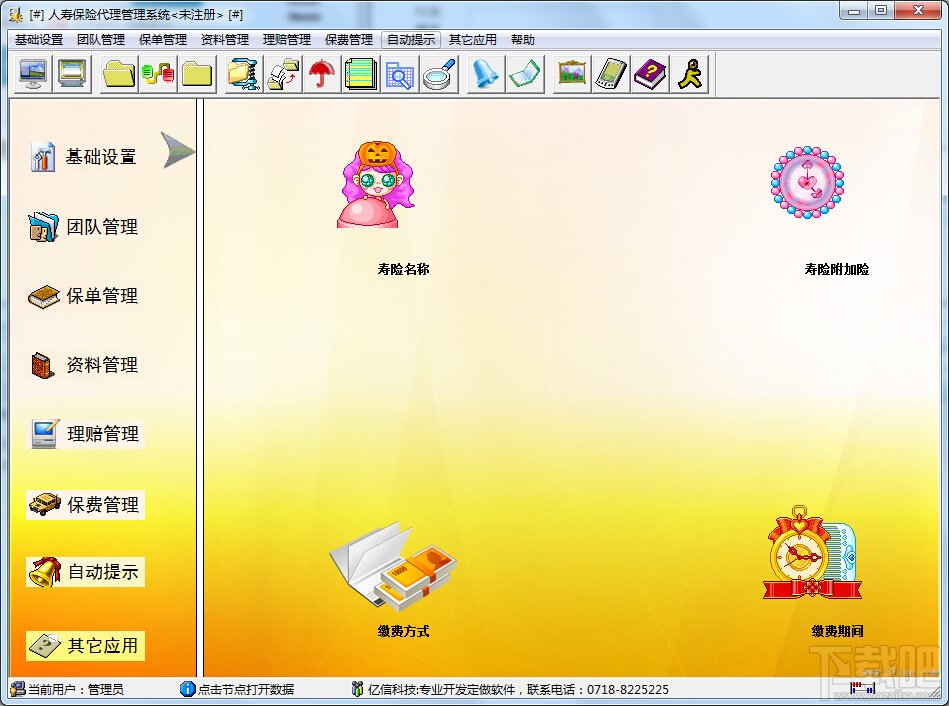Open the 保费管理 menu in the menu bar
The width and height of the screenshot is (949, 706).
tap(349, 40)
